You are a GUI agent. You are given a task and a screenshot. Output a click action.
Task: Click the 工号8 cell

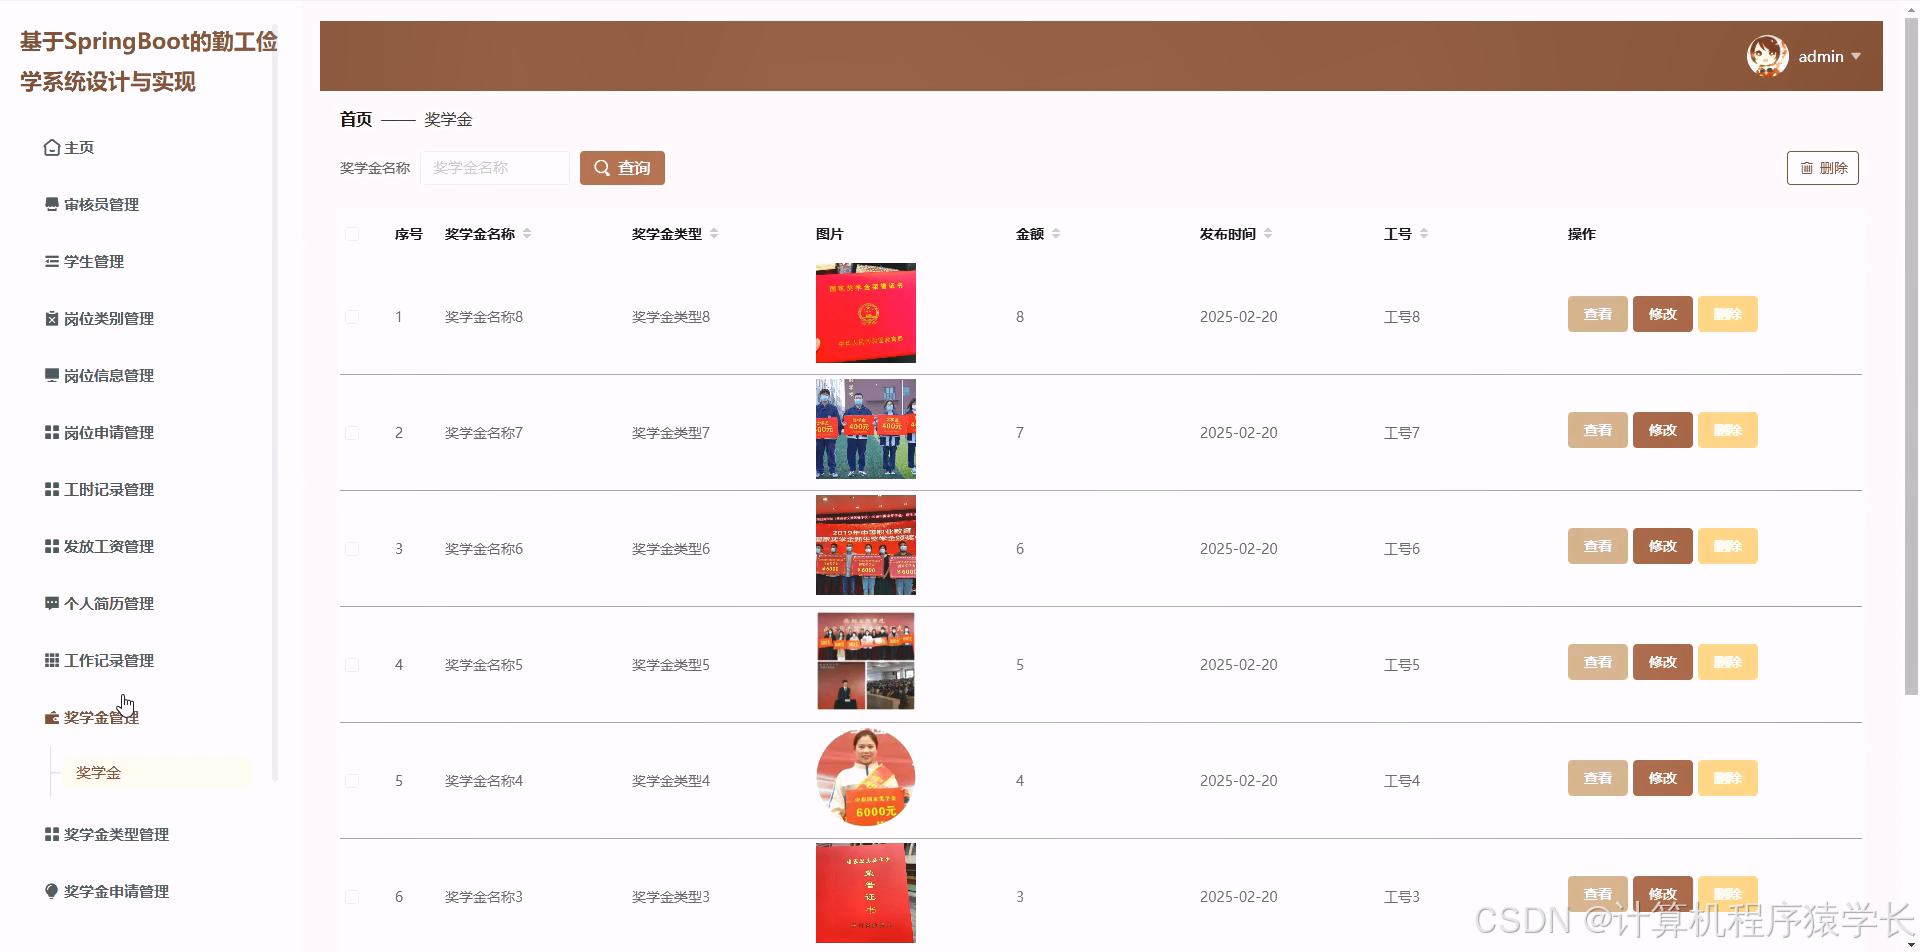(x=1402, y=317)
